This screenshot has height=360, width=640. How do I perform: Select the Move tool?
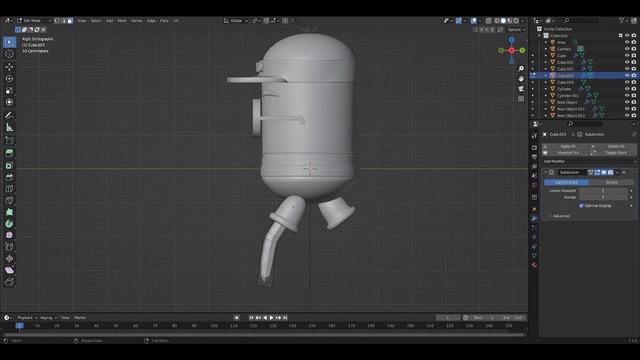[x=9, y=67]
